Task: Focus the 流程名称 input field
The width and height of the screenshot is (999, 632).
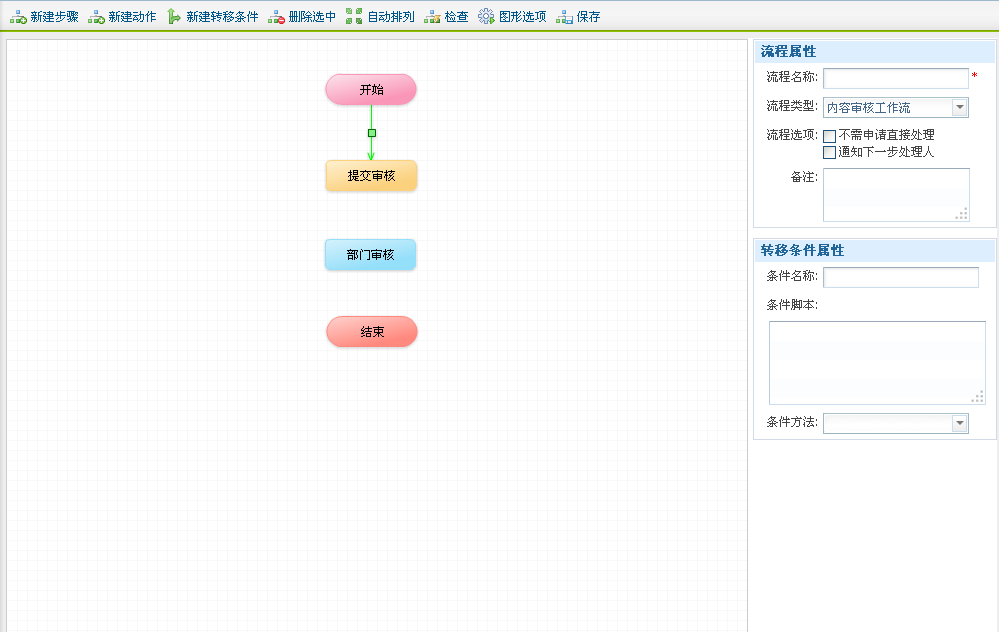Action: coord(895,78)
